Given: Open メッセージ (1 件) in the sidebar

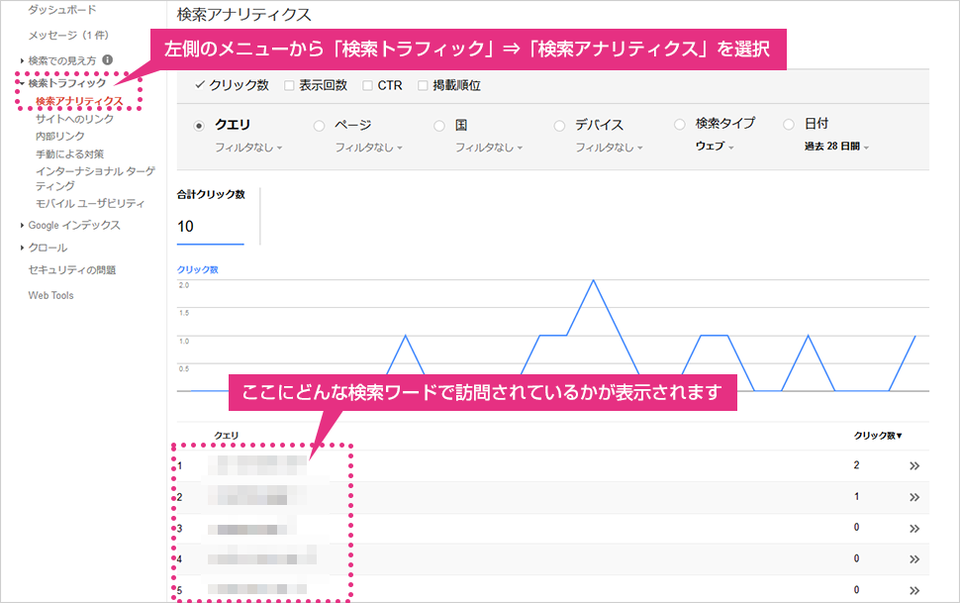Looking at the screenshot, I should [68, 35].
